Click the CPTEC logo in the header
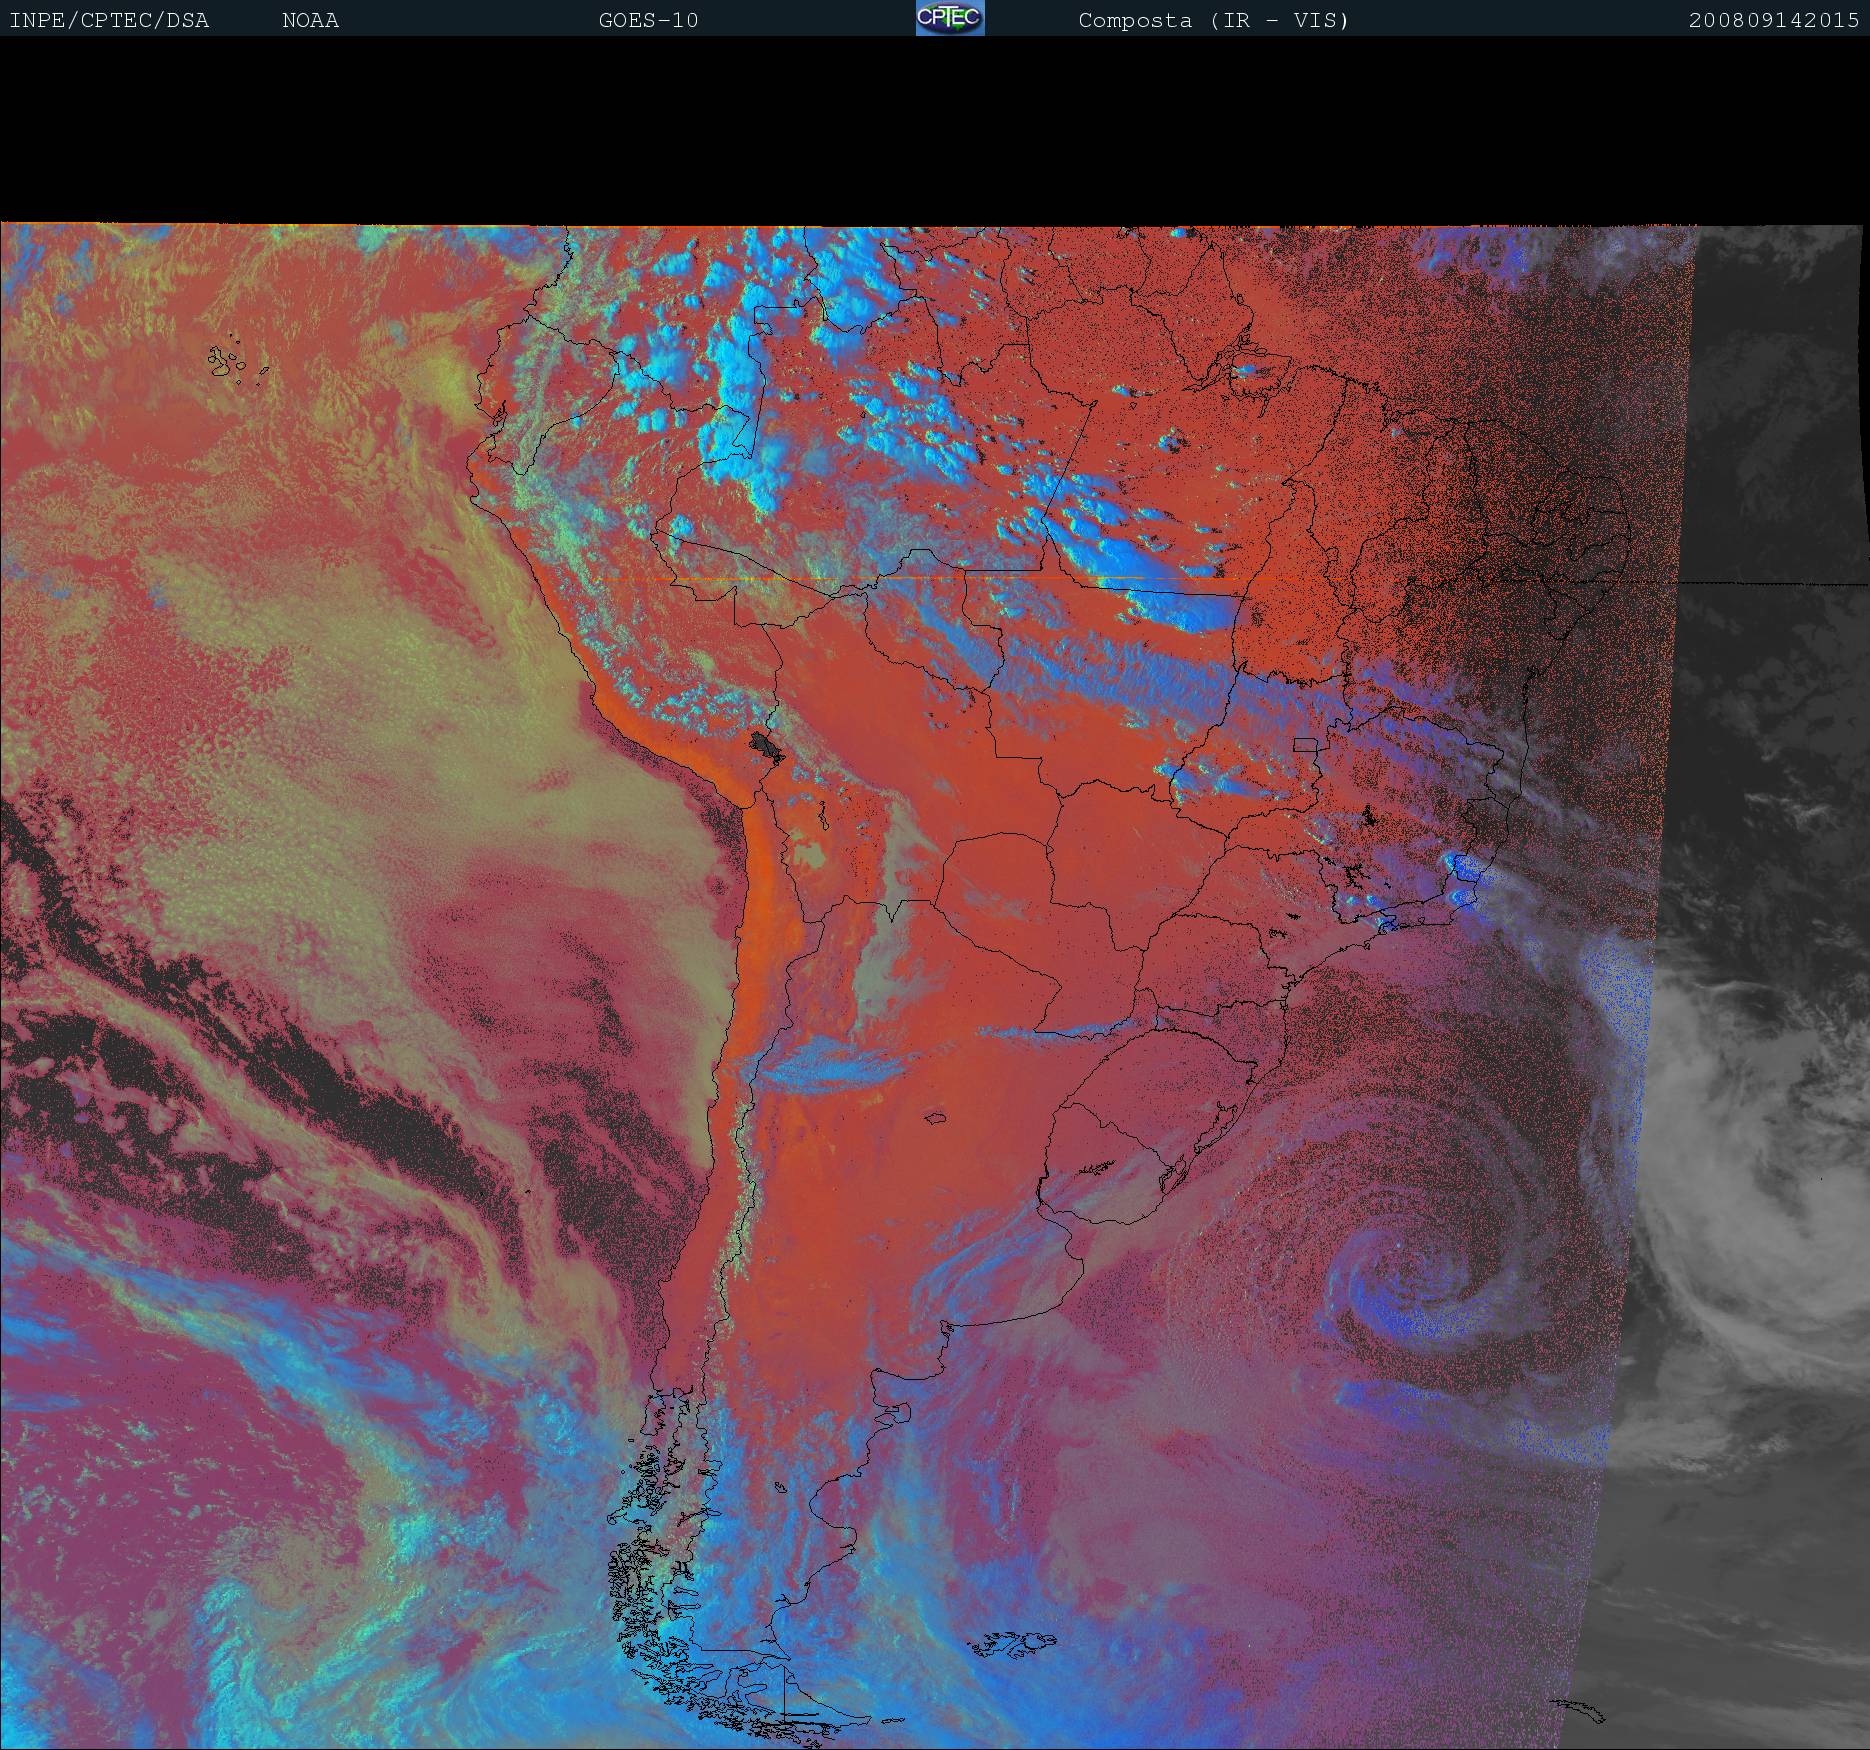1870x1750 pixels. click(x=949, y=19)
